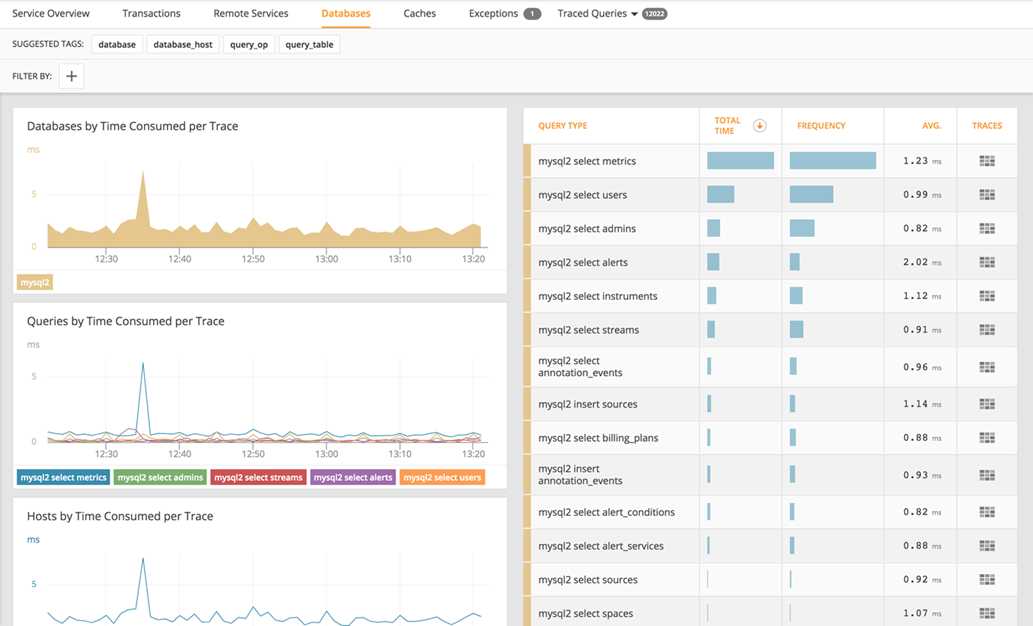
Task: Go to the Remote Services tab
Action: click(250, 13)
